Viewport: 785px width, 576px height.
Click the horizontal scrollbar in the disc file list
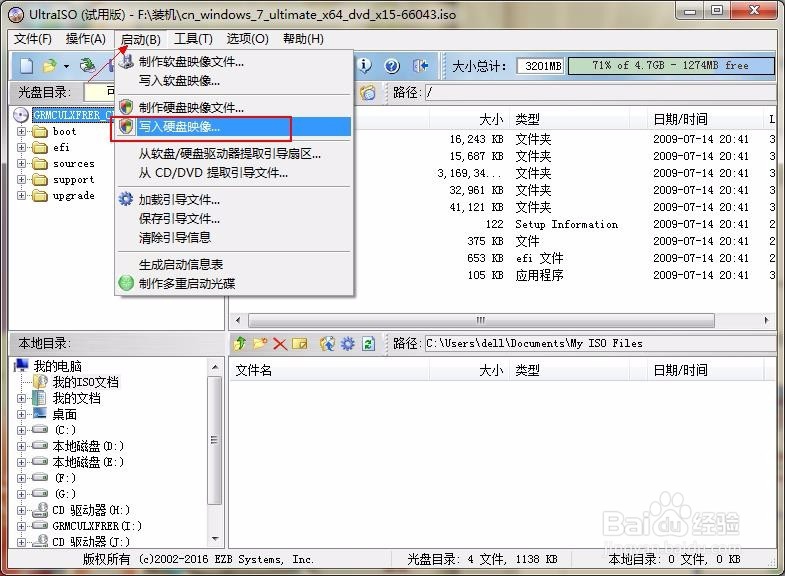(481, 320)
